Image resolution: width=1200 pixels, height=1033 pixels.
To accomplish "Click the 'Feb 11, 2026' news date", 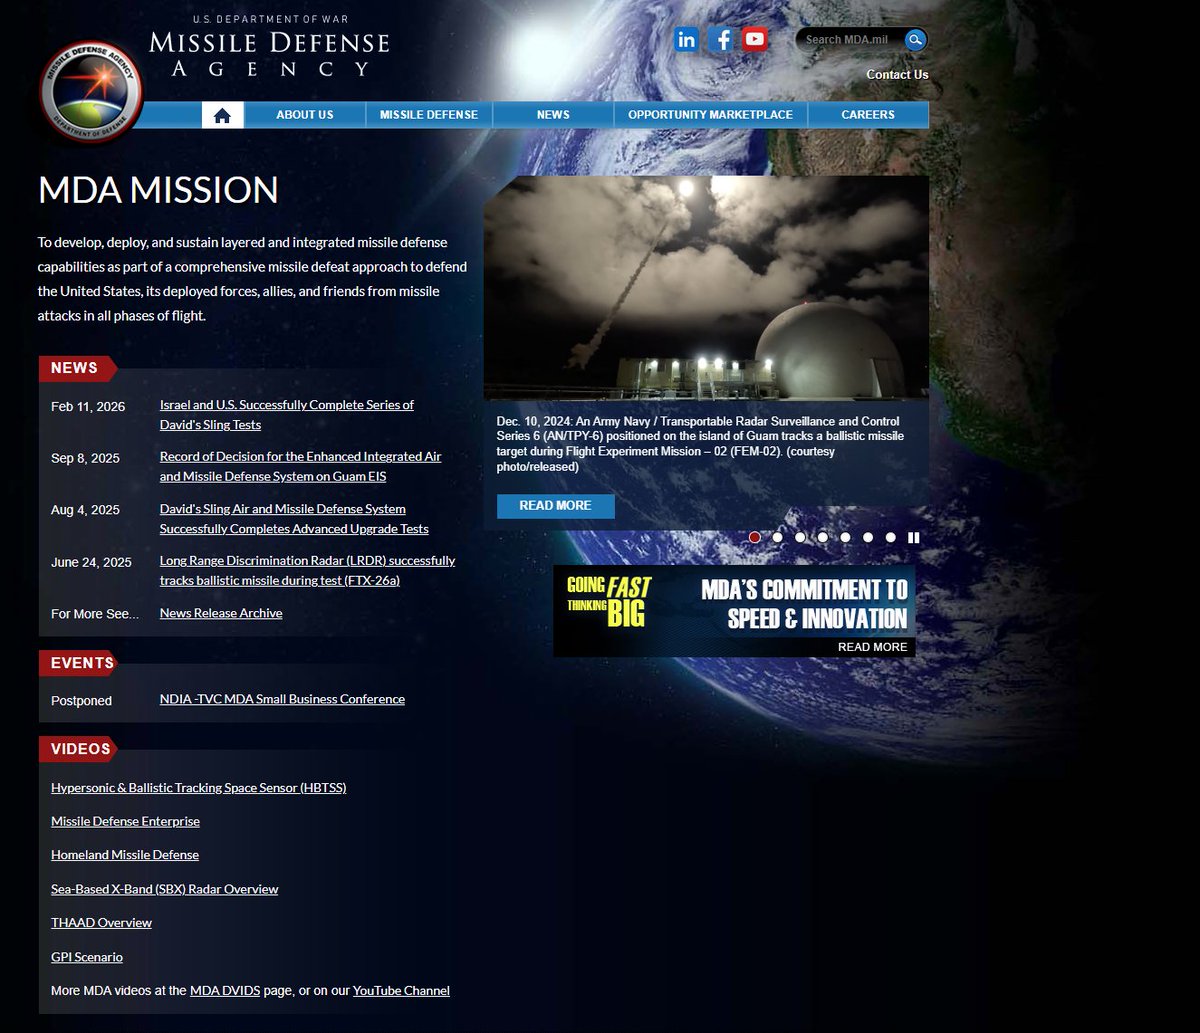I will pos(88,406).
